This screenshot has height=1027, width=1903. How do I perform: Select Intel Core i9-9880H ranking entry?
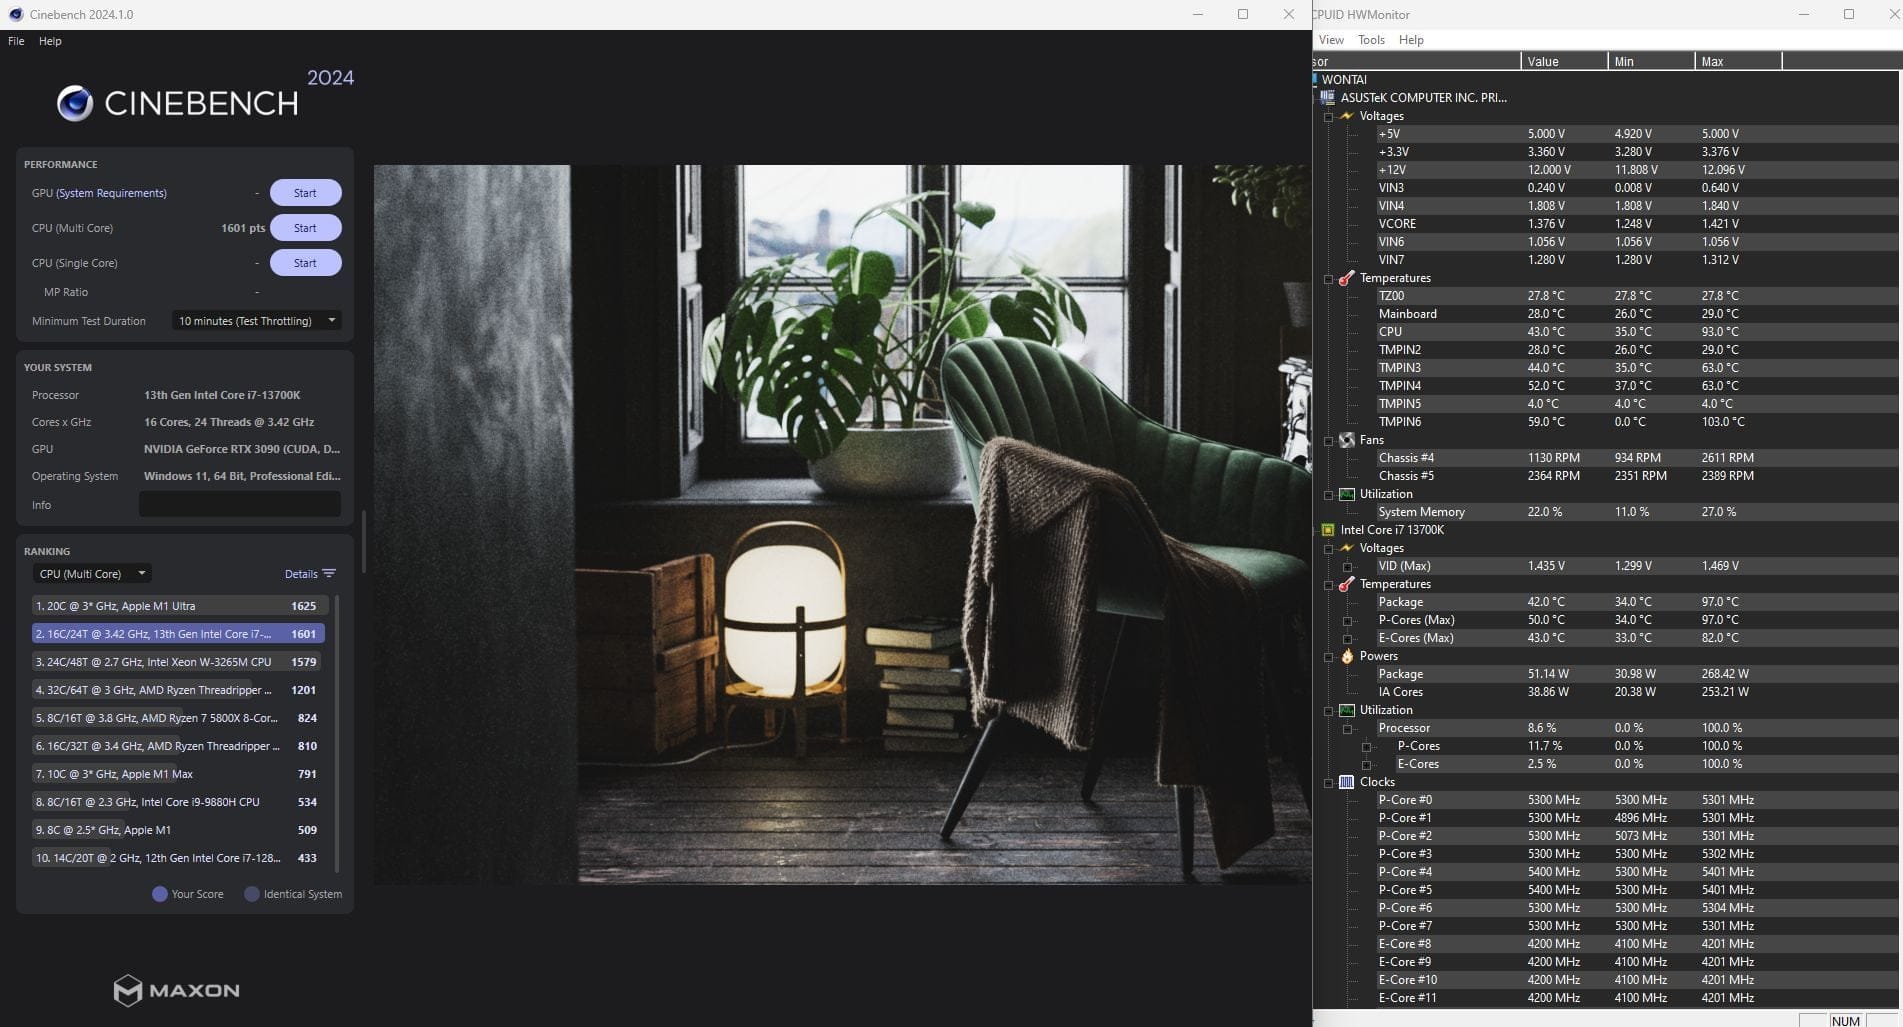pos(178,802)
